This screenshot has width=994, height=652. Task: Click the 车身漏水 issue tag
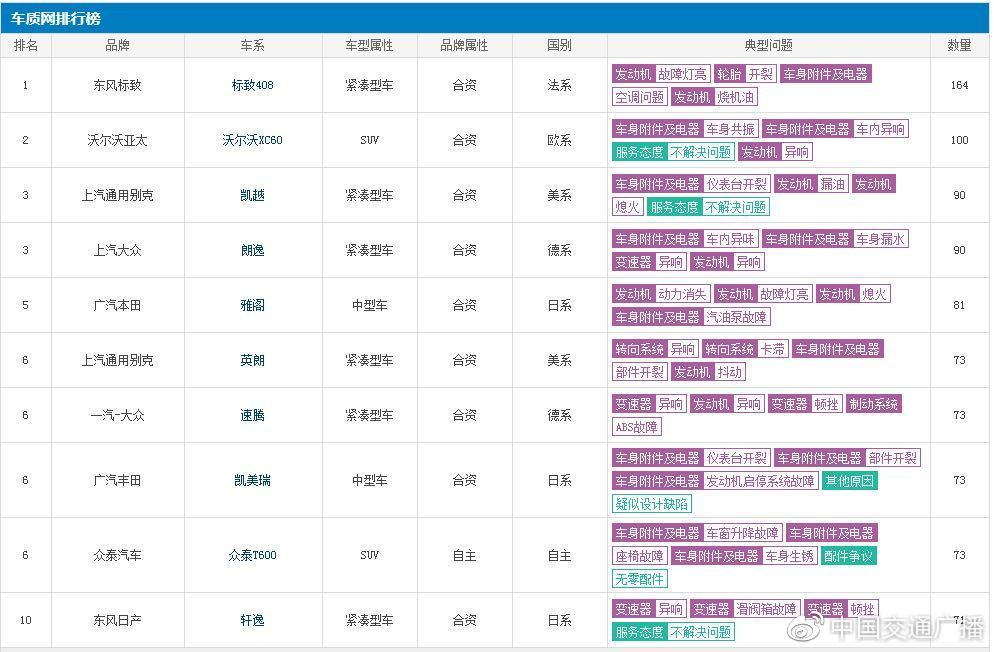[881, 240]
